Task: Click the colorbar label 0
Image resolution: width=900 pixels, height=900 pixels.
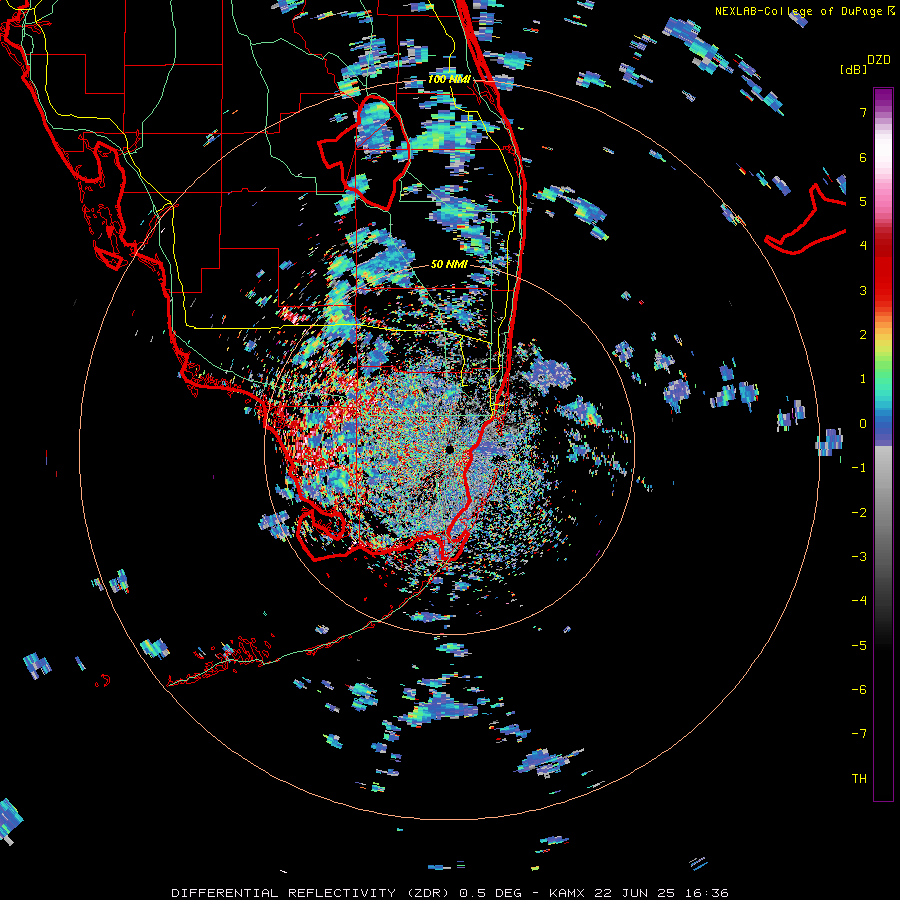Action: tap(863, 424)
